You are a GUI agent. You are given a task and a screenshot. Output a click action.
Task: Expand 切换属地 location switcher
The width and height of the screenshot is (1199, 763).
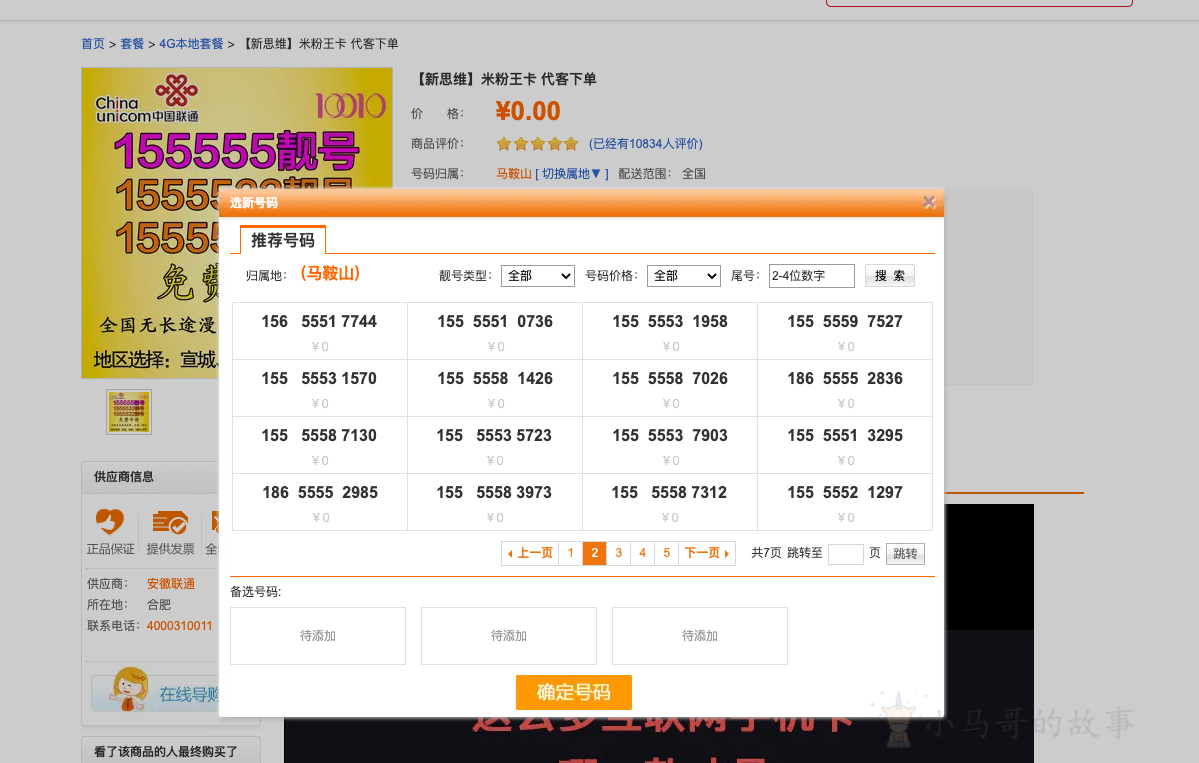click(x=571, y=174)
